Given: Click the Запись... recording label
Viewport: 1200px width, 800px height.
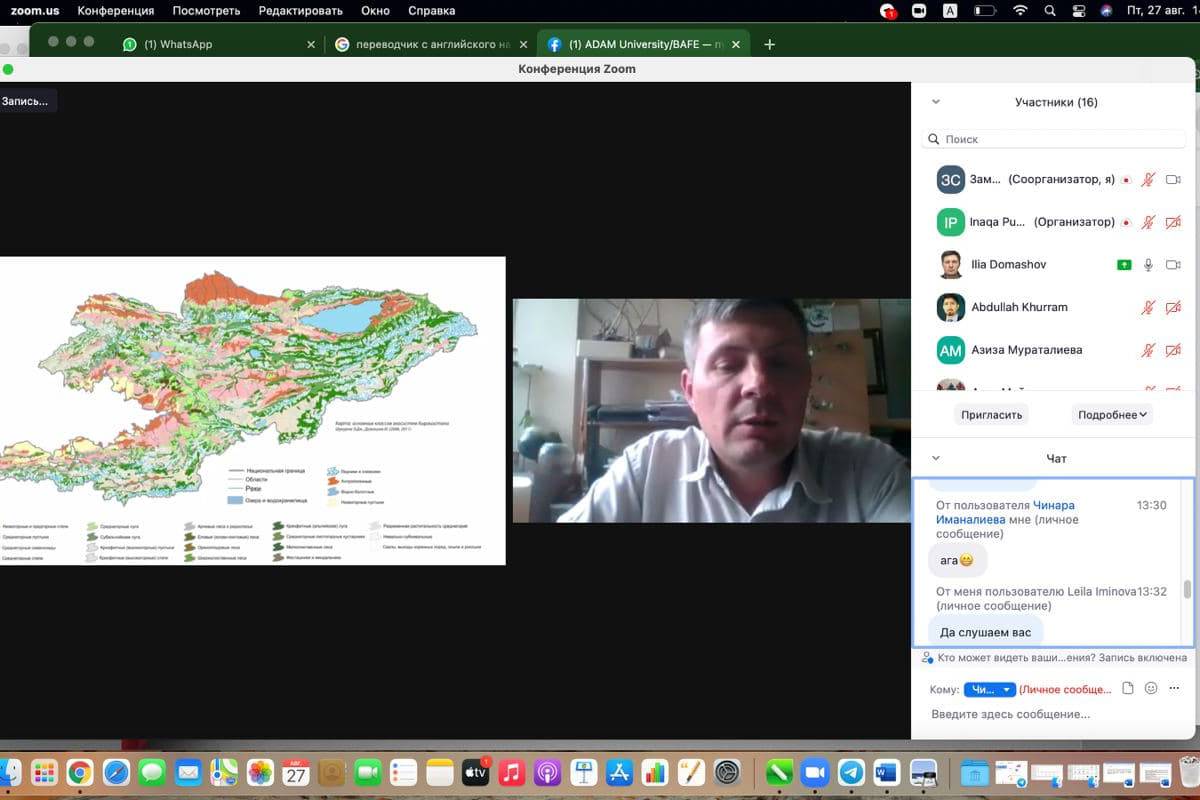Looking at the screenshot, I should coord(26,101).
